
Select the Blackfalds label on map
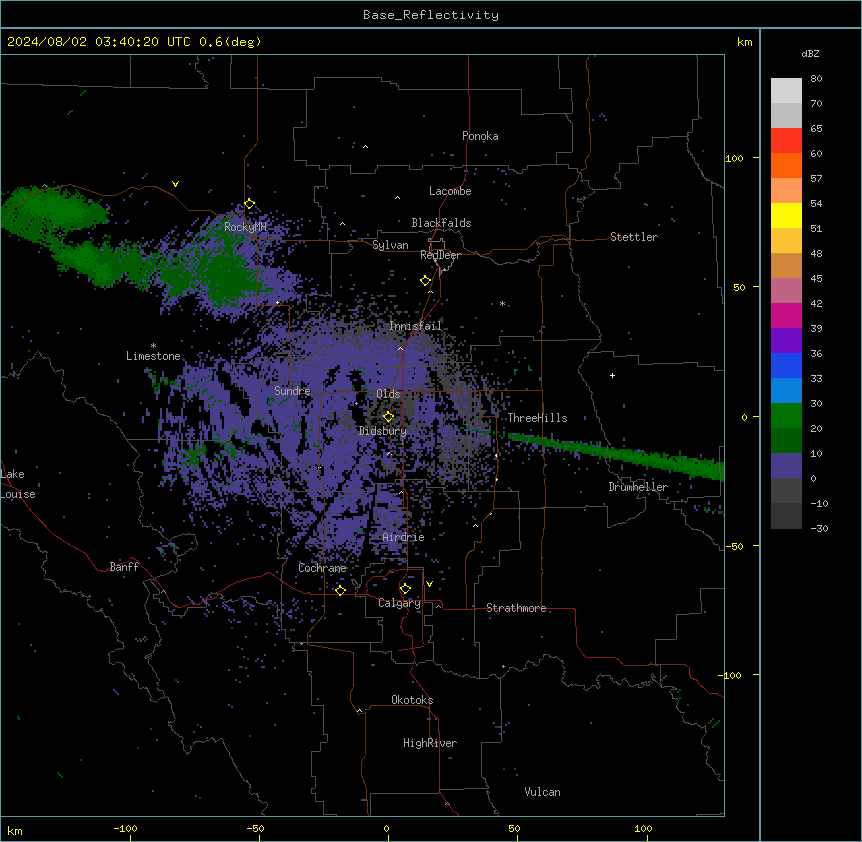coord(441,223)
